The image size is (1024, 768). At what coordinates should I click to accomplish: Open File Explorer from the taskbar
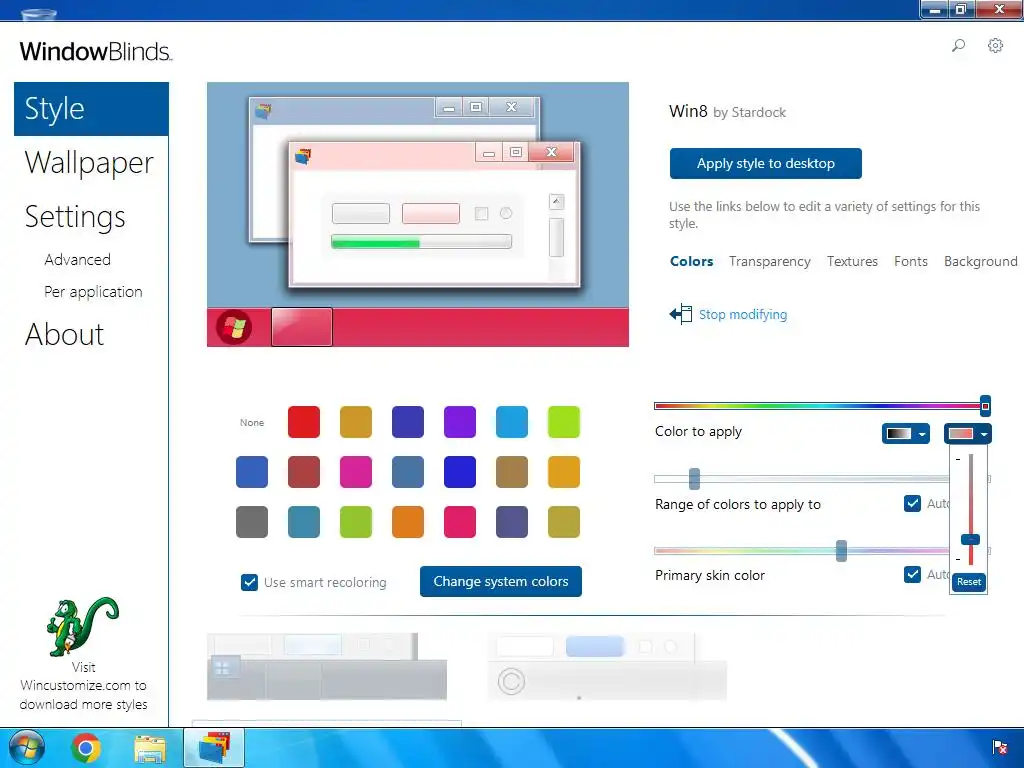[150, 748]
